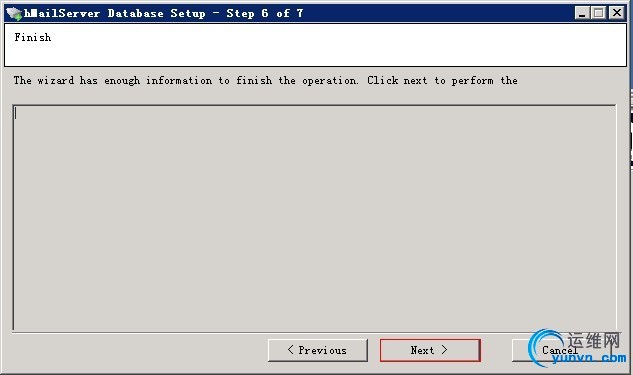Minimize the Database Setup window
Image resolution: width=633 pixels, height=375 pixels.
tap(582, 13)
